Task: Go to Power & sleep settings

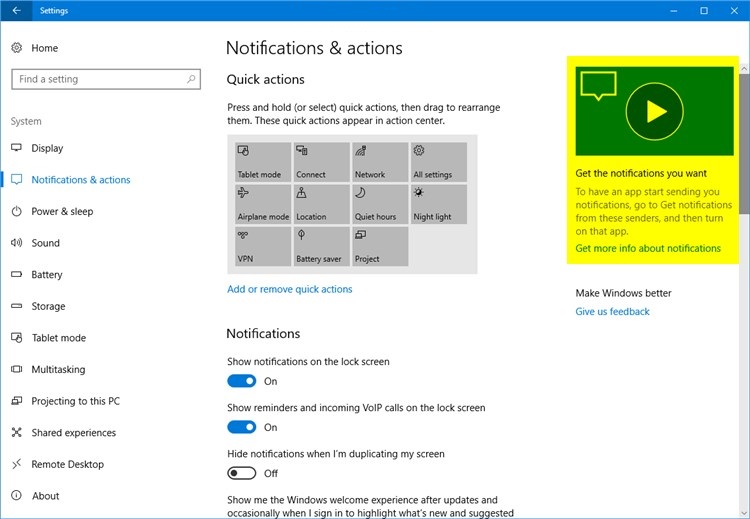Action: click(62, 211)
